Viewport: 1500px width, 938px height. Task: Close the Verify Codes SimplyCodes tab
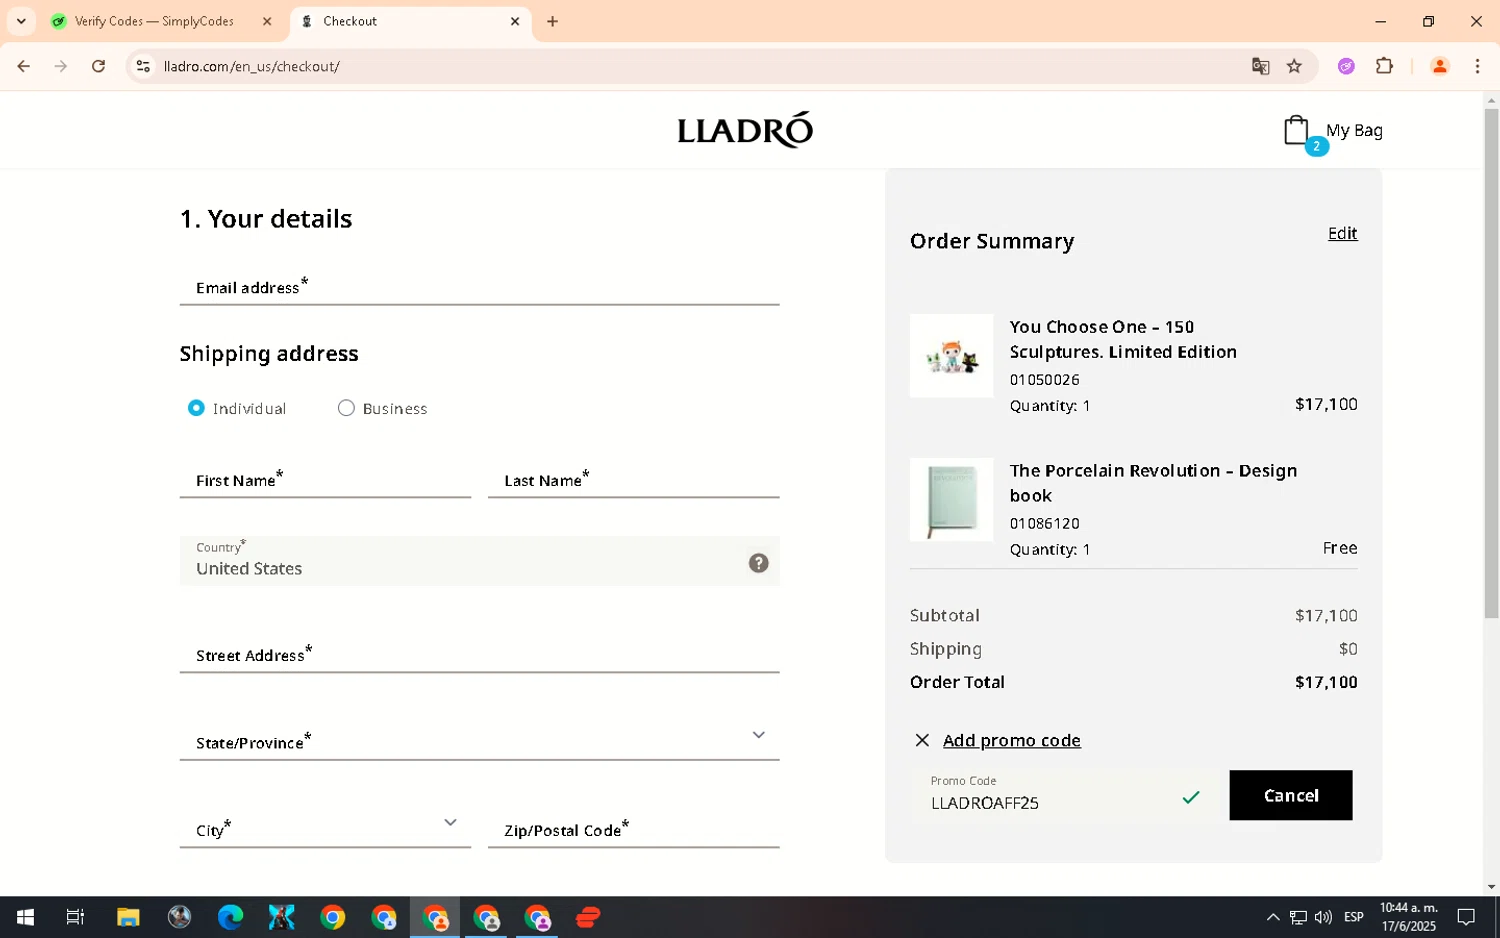tap(267, 21)
